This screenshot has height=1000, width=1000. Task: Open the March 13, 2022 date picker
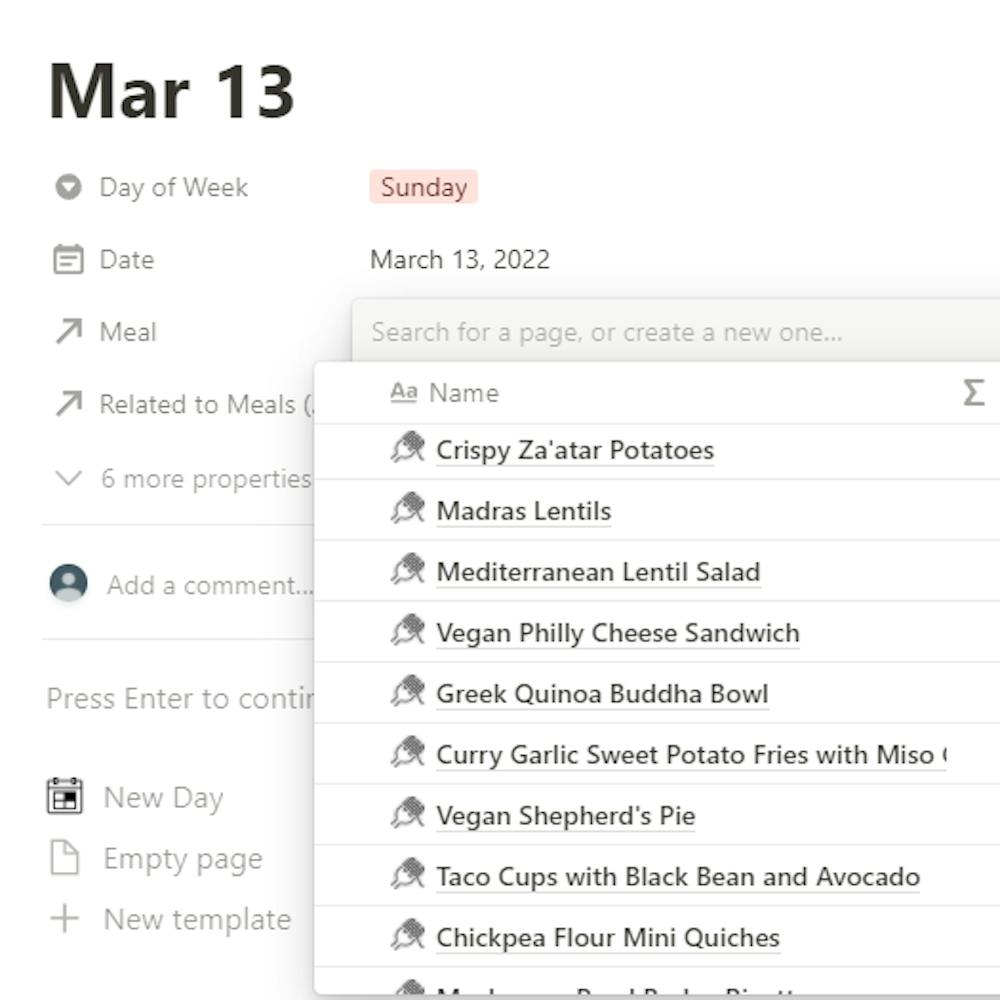pyautogui.click(x=460, y=260)
